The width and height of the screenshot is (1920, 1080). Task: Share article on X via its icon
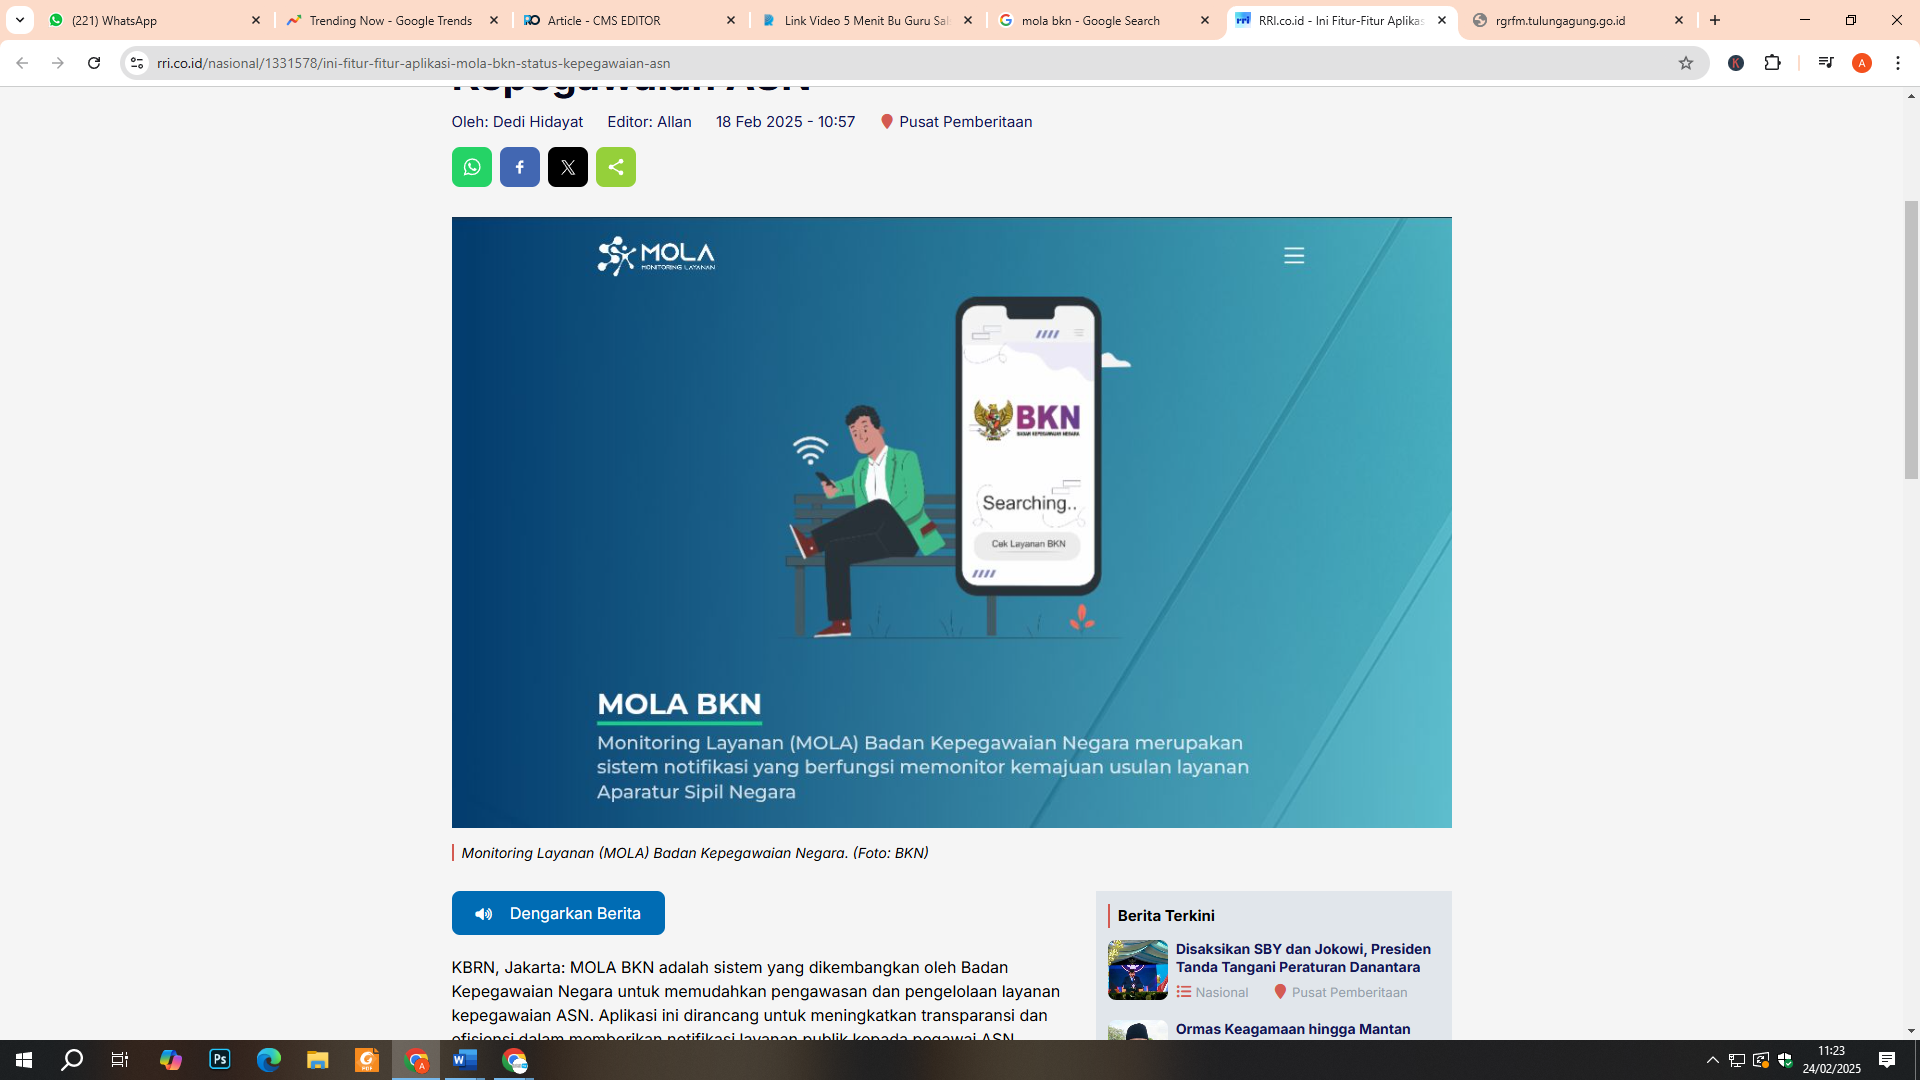[x=568, y=167]
